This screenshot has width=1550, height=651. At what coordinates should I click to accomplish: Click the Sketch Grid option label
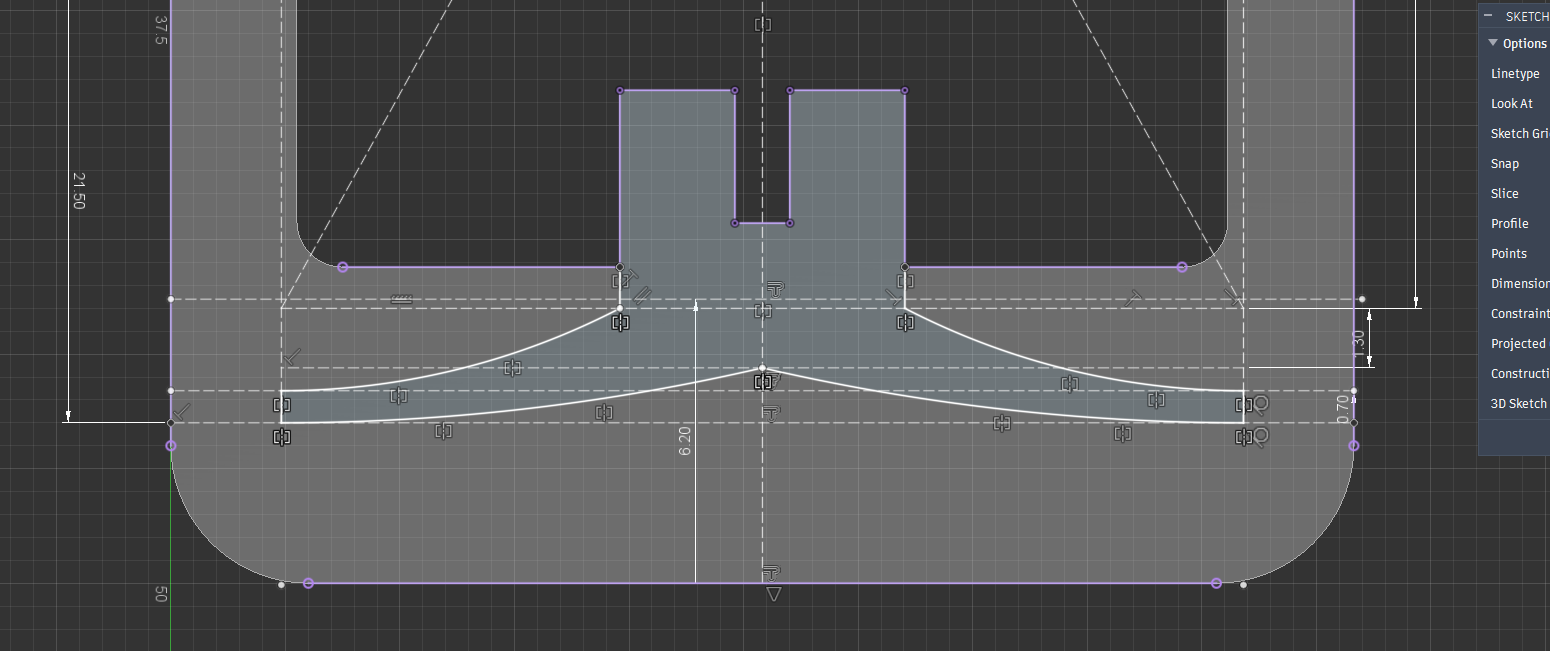(1520, 134)
